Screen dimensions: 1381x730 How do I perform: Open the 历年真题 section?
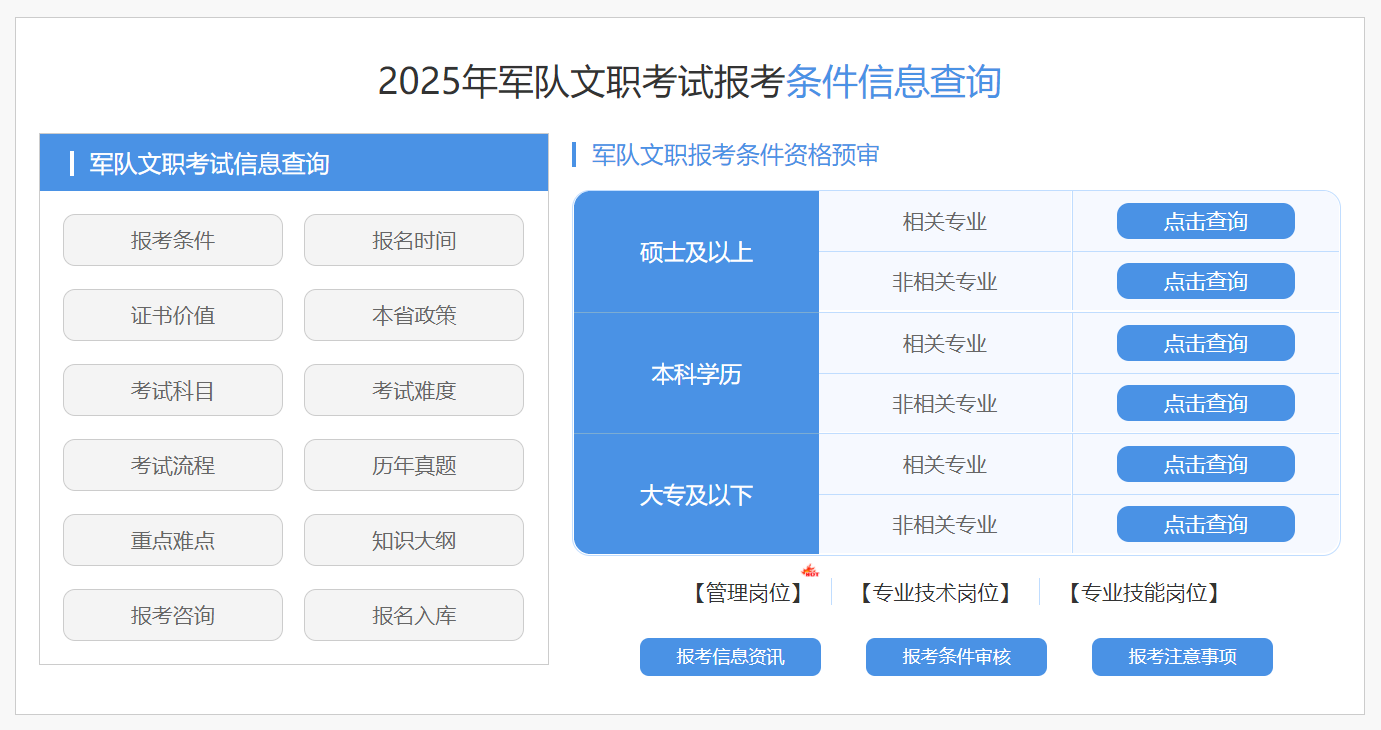[414, 465]
